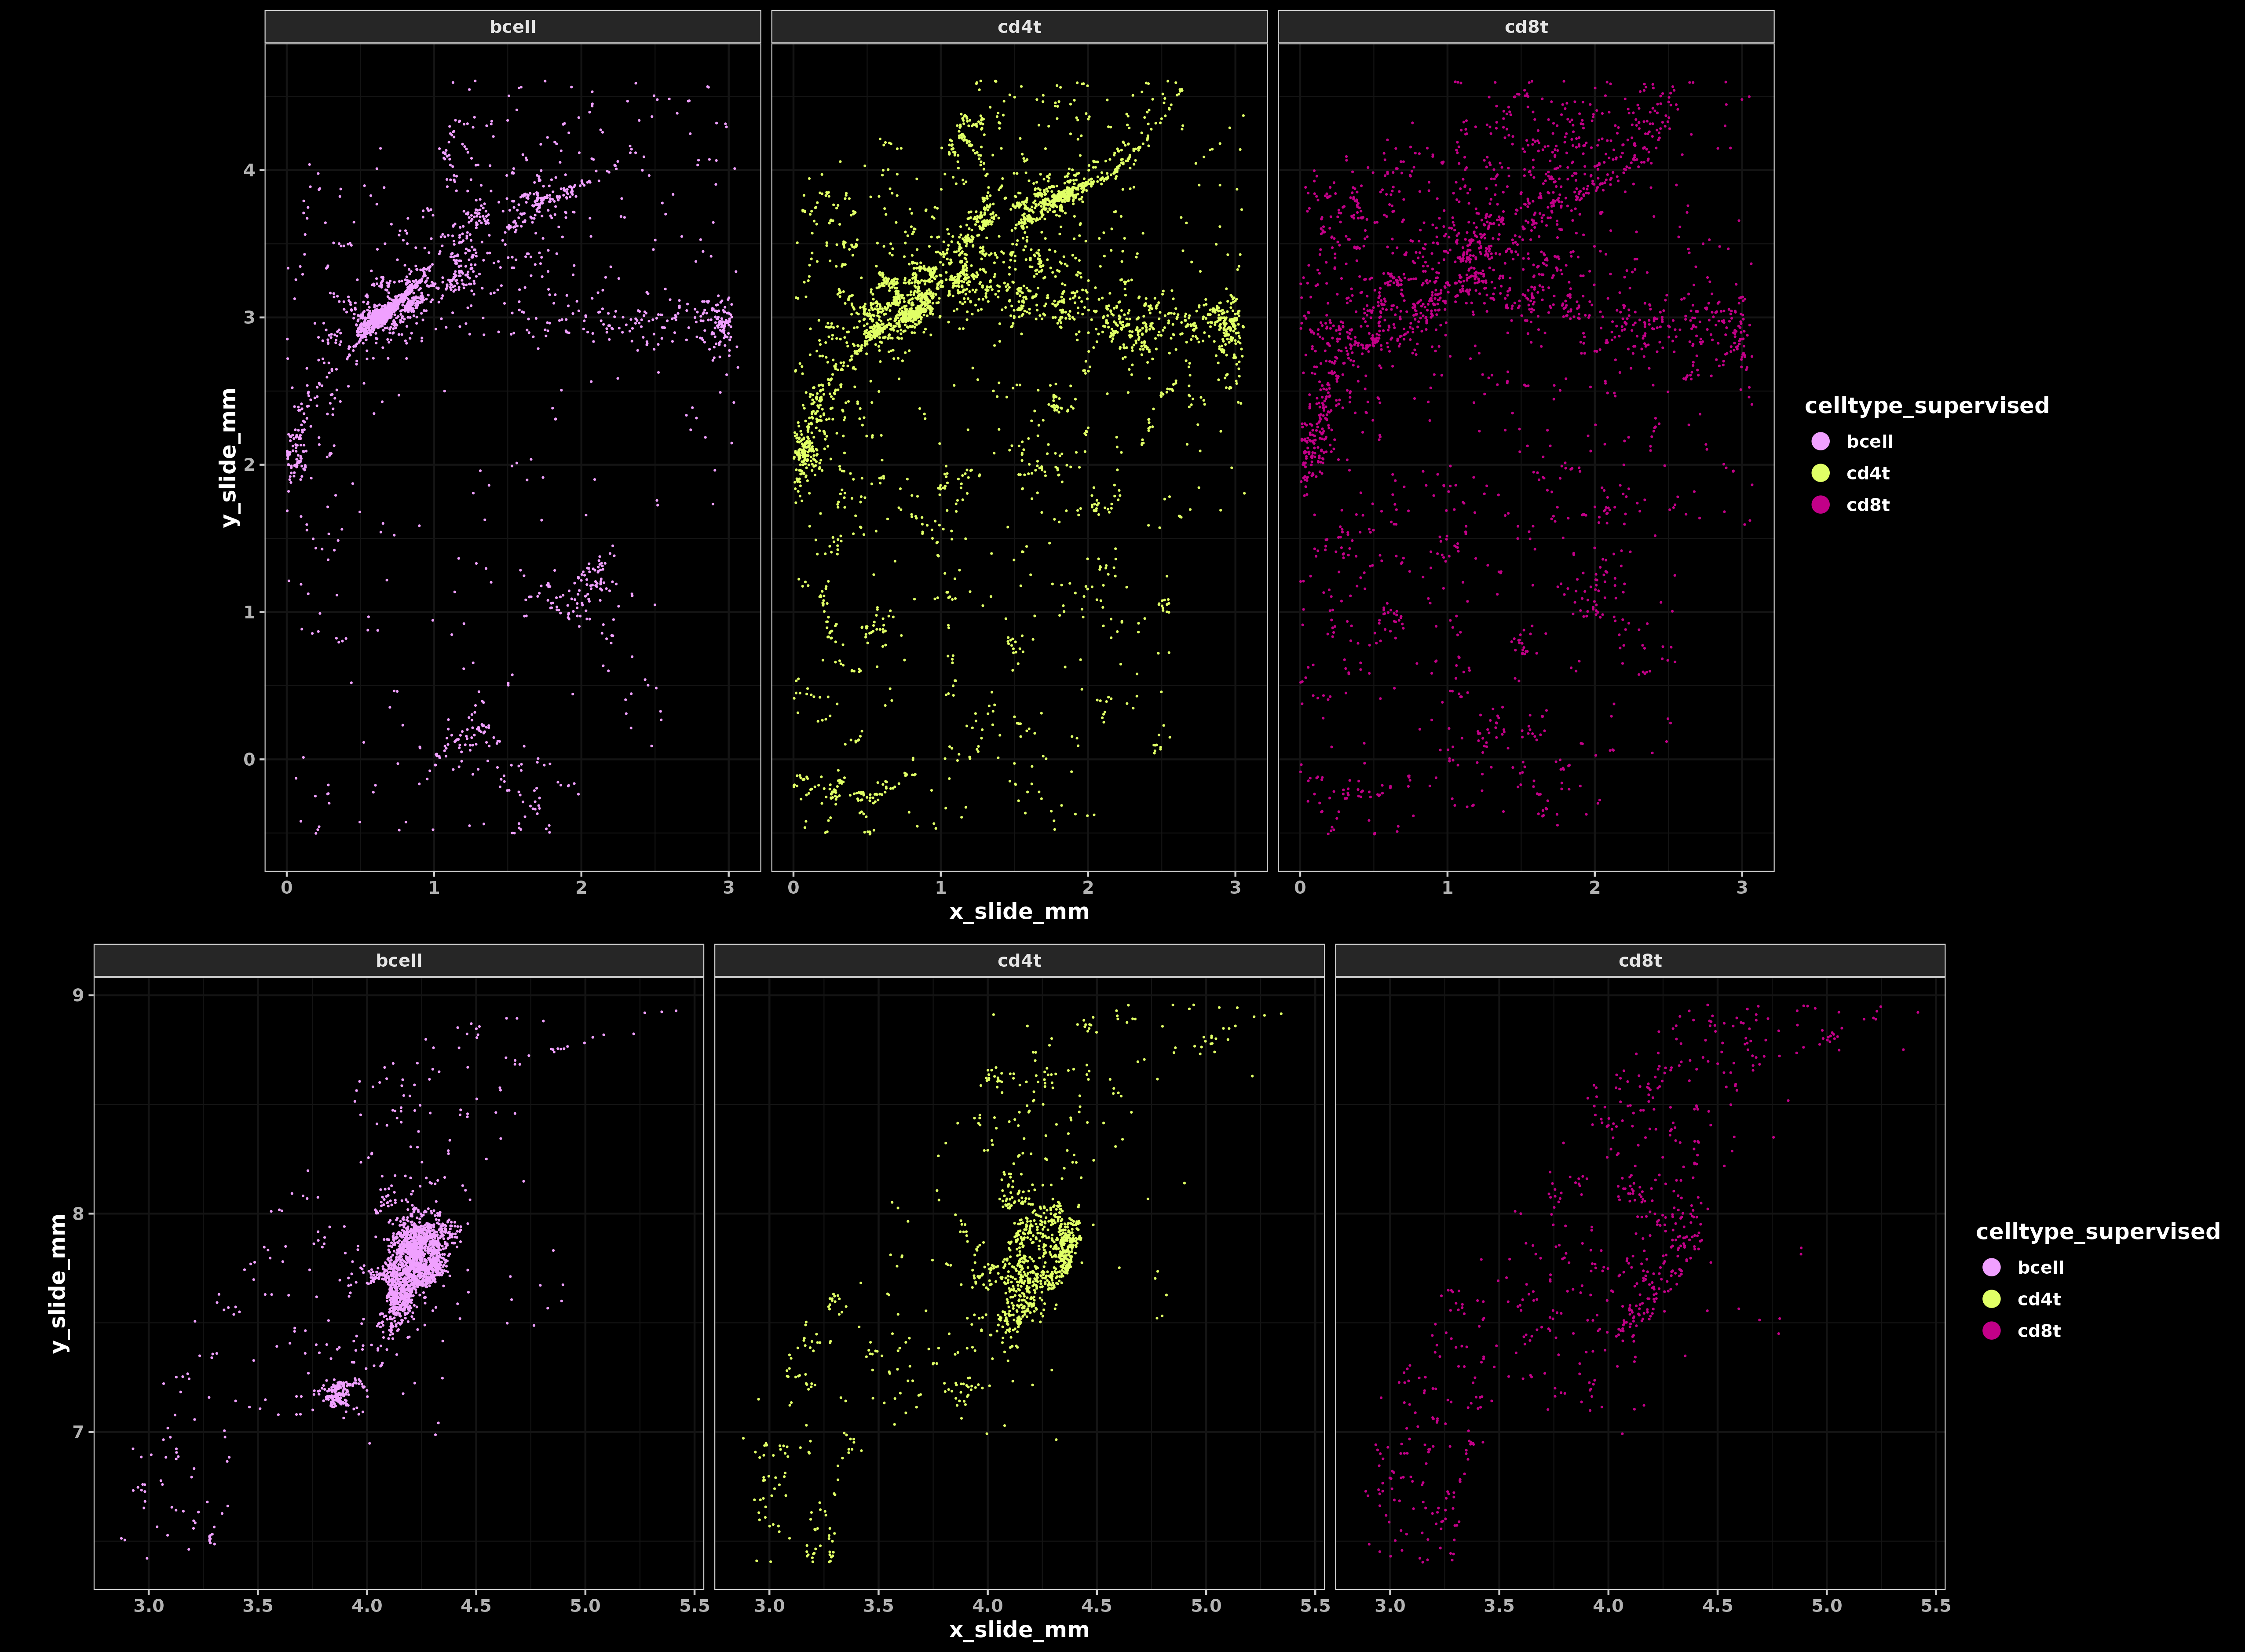This screenshot has height=1652, width=2245.
Task: Click the bcell legend swatch in lower legend
Action: (1991, 1267)
